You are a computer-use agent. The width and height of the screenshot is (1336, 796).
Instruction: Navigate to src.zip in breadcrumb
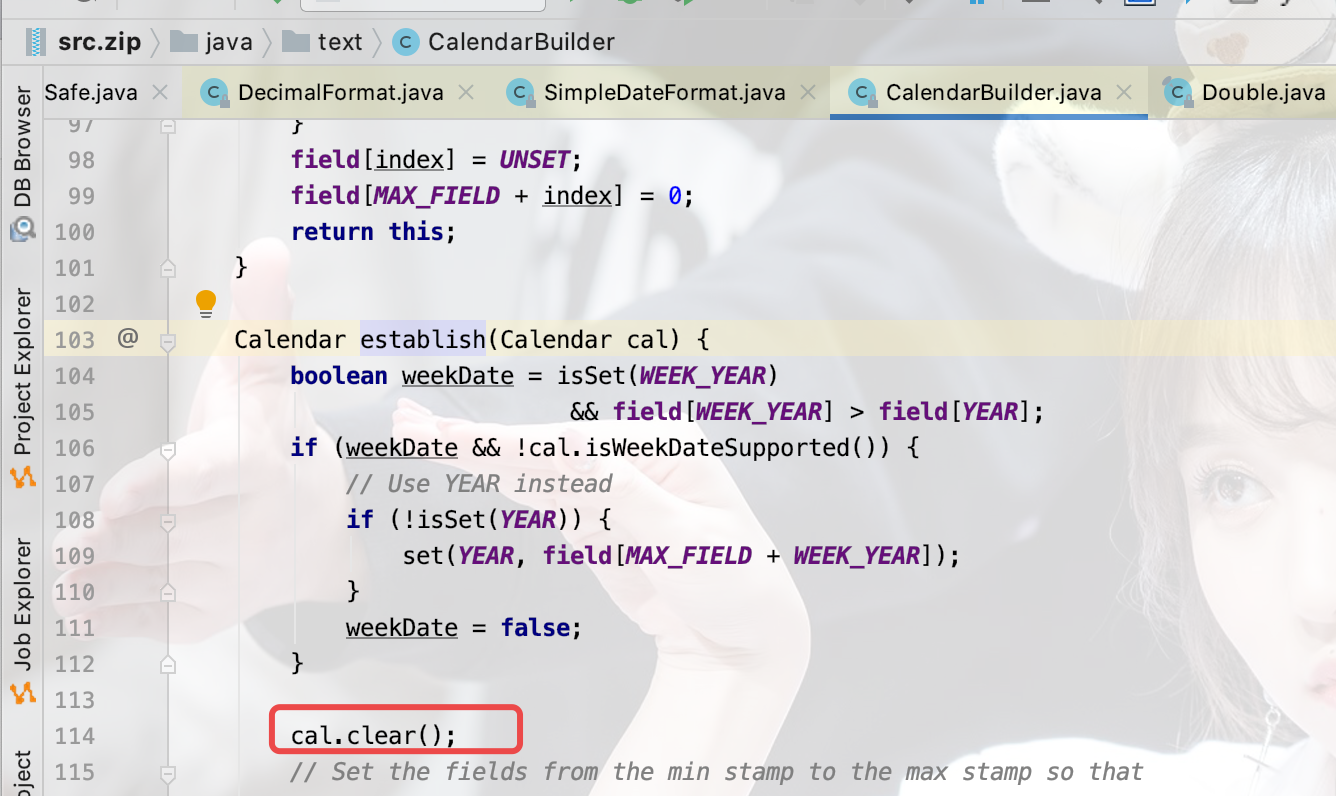click(x=100, y=42)
